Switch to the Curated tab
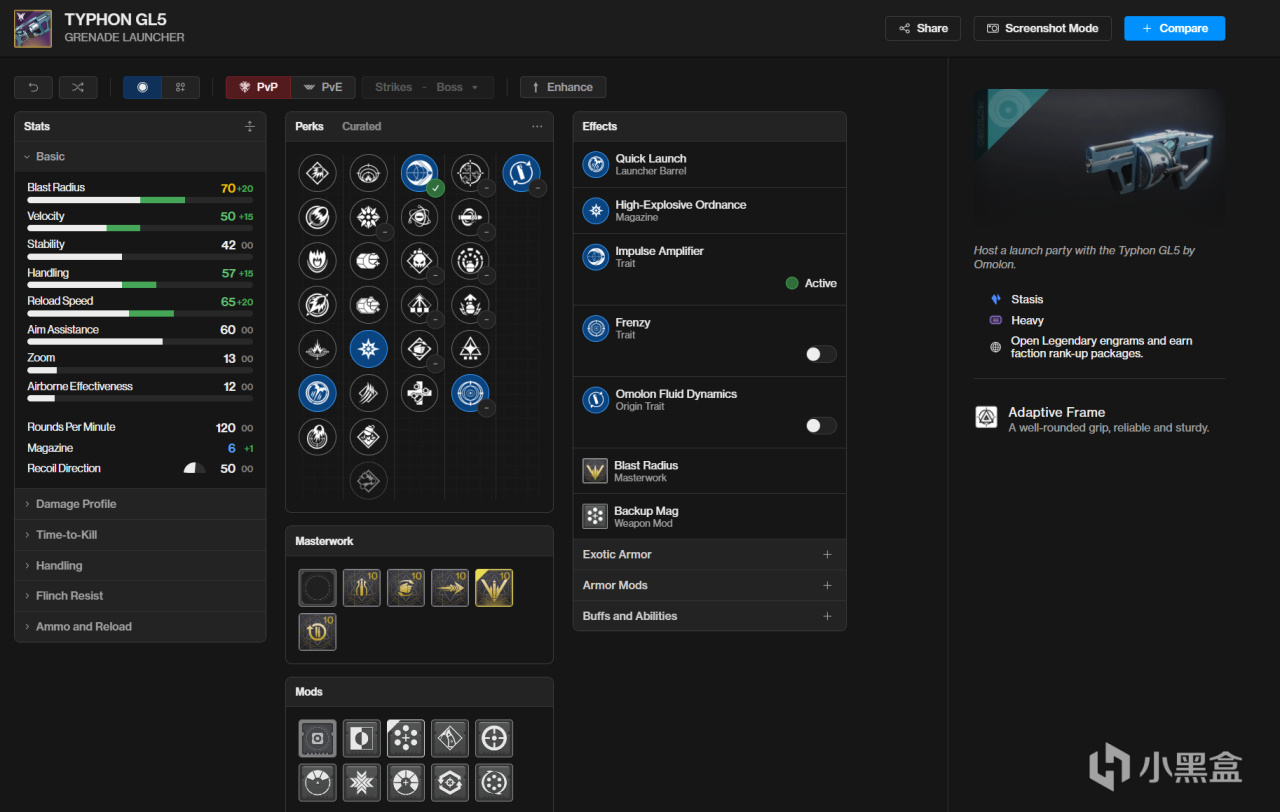Viewport: 1280px width, 812px height. tap(361, 127)
